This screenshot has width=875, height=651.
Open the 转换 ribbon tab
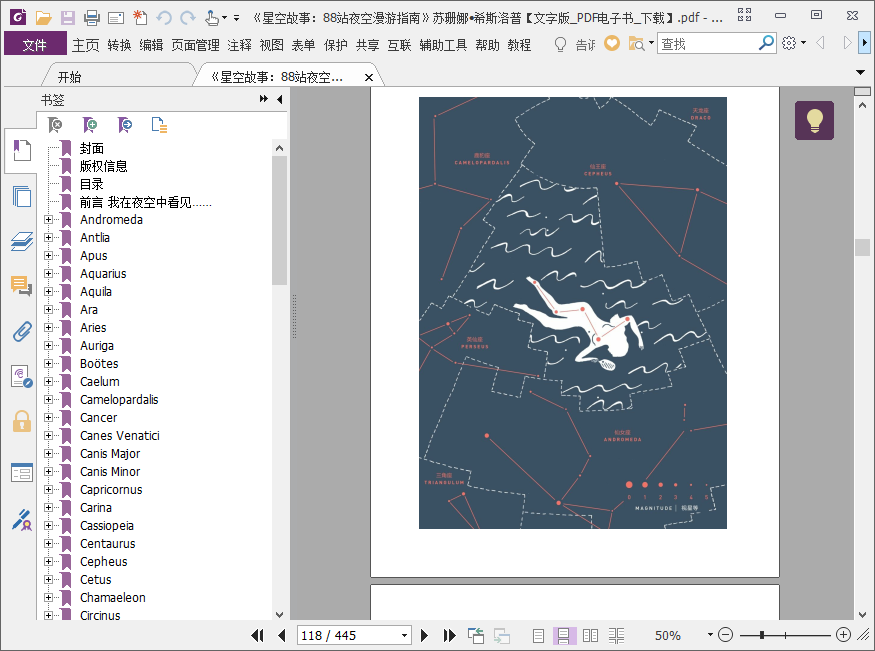click(x=119, y=45)
